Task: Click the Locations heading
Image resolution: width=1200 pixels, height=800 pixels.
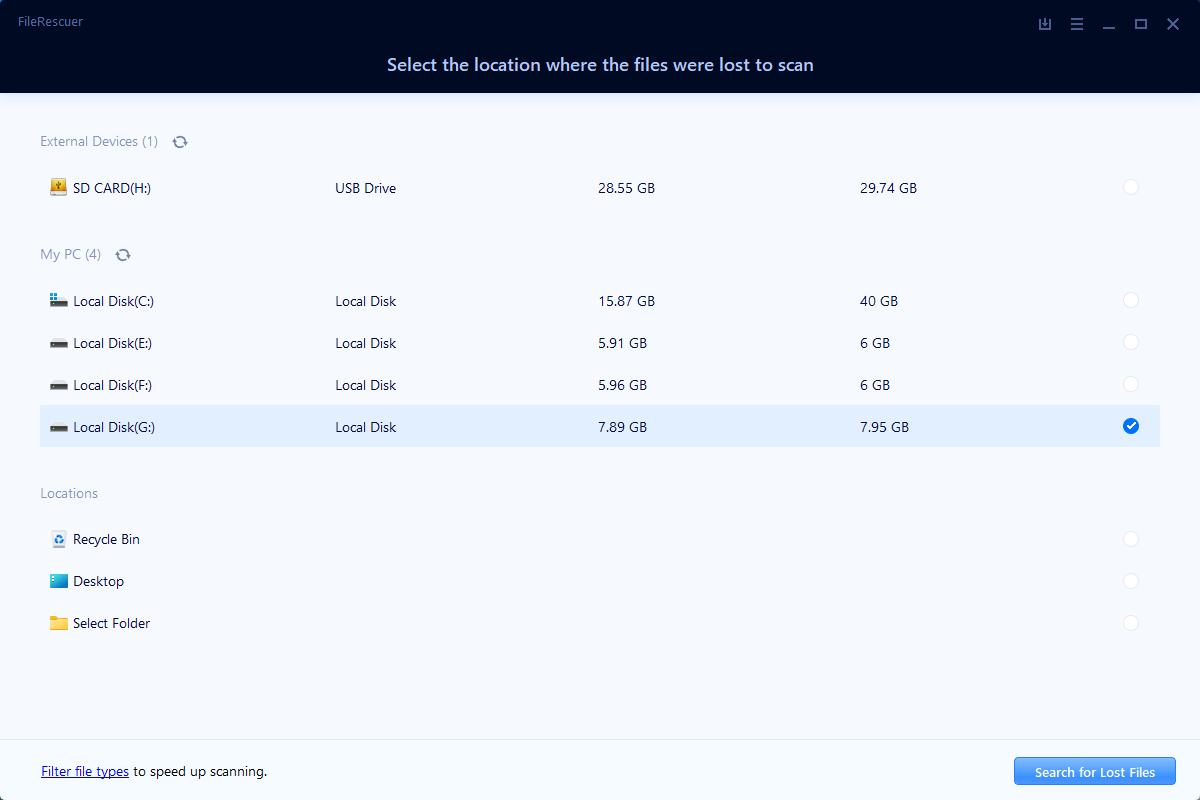Action: [x=69, y=494]
